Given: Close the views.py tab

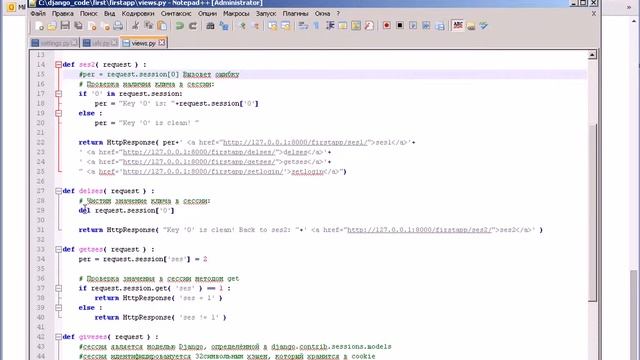Looking at the screenshot, I should tap(162, 42).
